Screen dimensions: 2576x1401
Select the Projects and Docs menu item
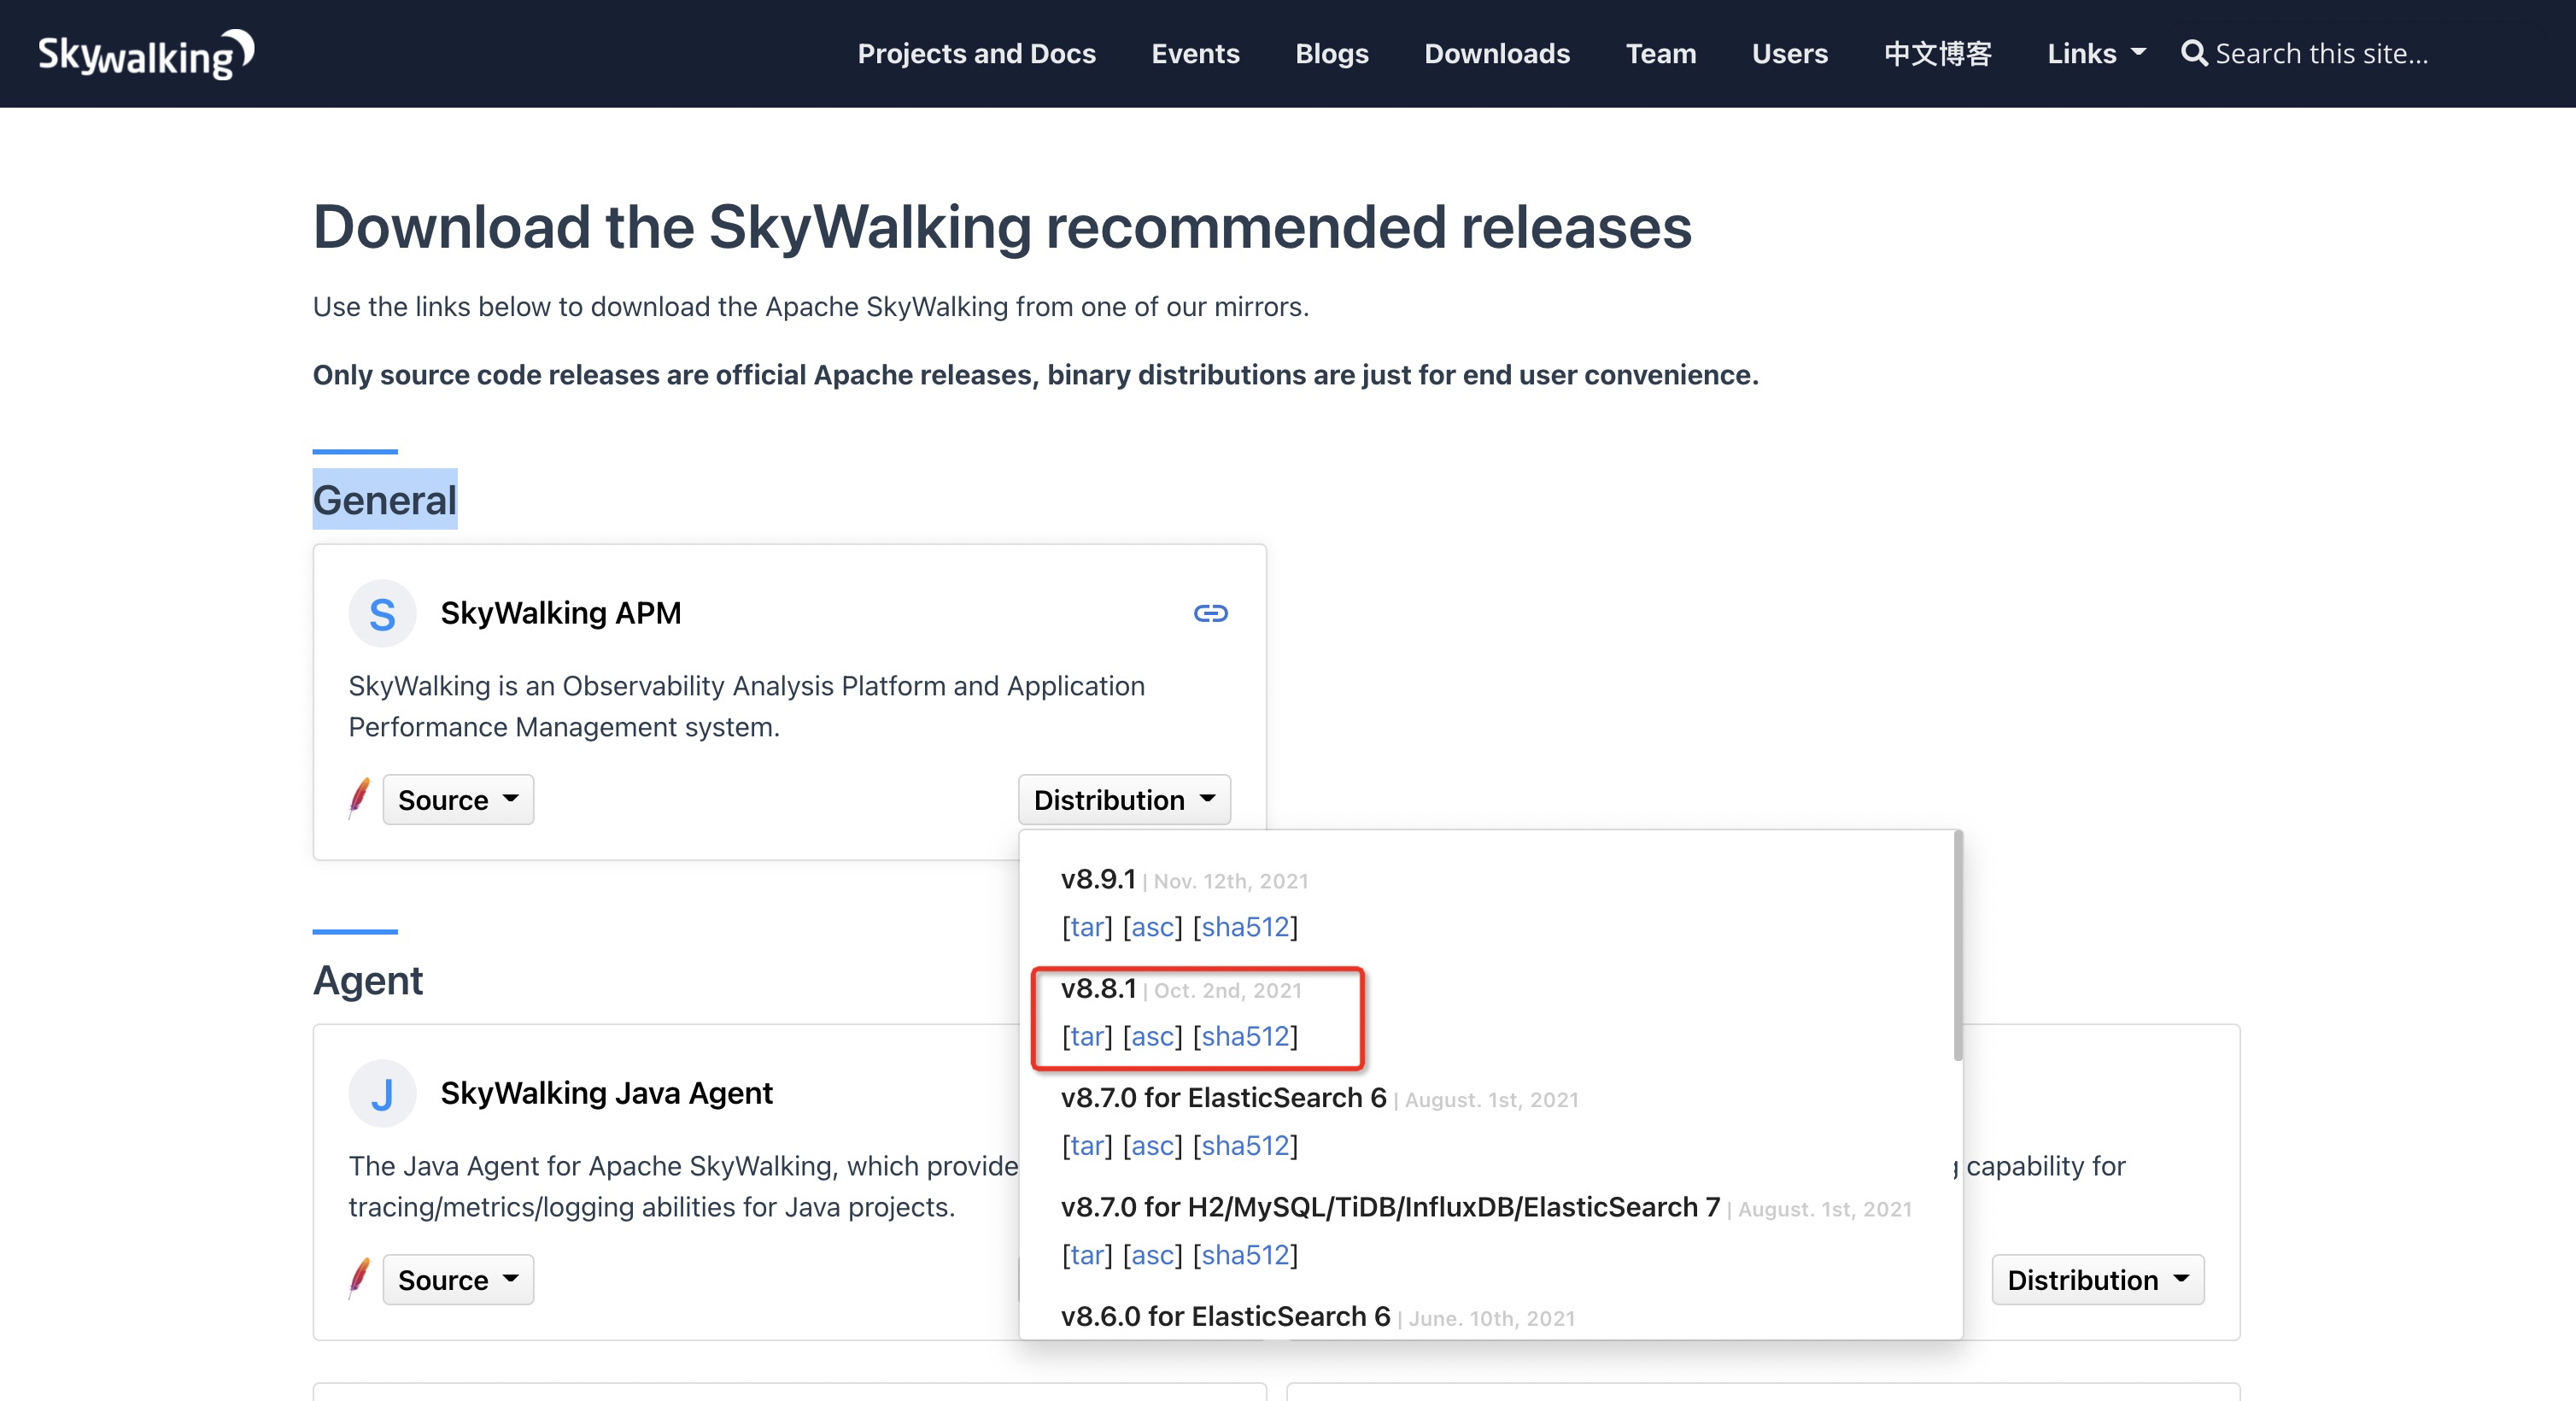[x=976, y=53]
